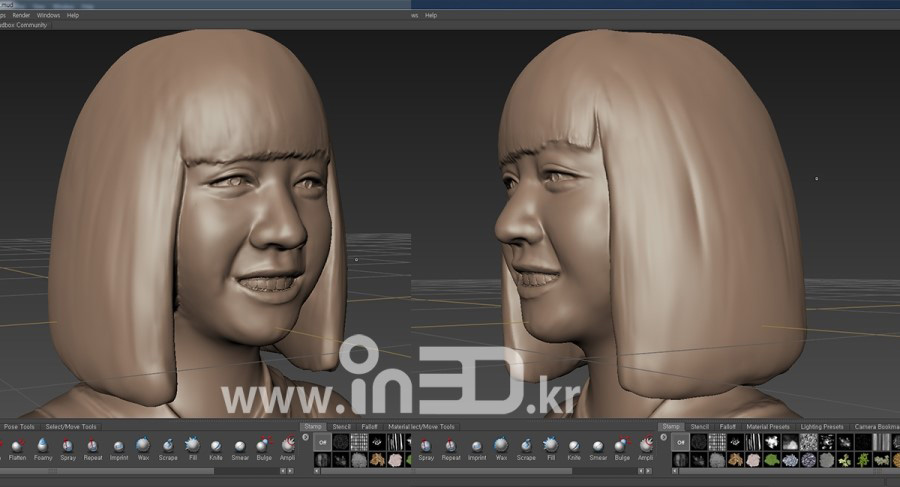This screenshot has height=487, width=900.
Task: Open the Help menu in the left window
Action: click(73, 16)
